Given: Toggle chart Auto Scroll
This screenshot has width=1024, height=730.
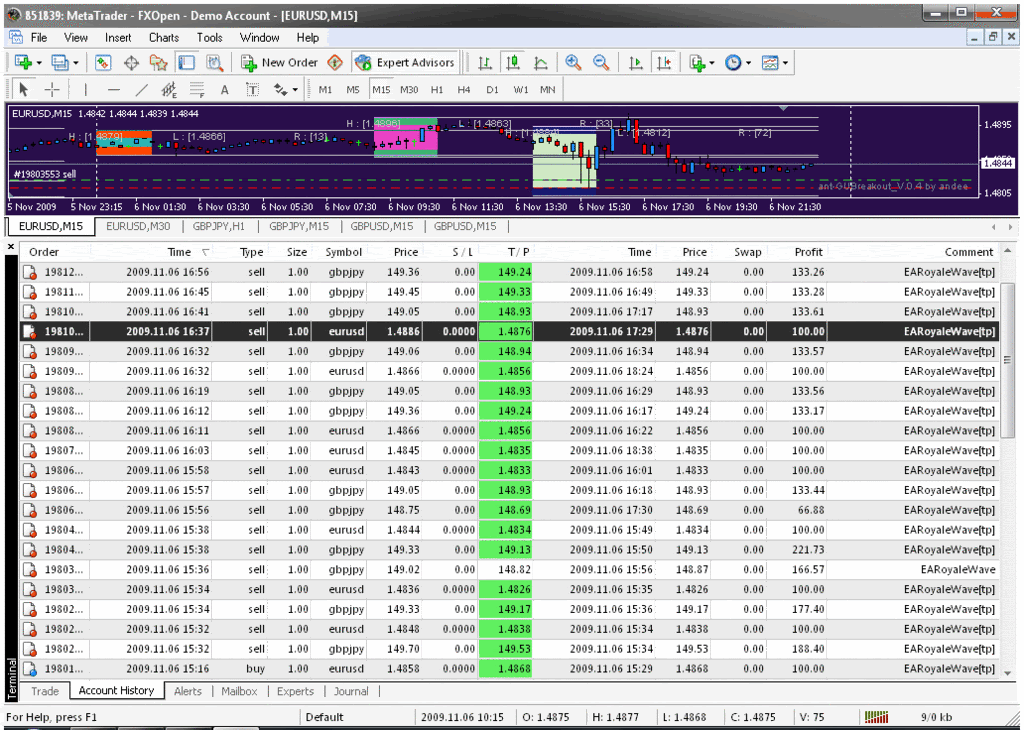Looking at the screenshot, I should click(635, 63).
